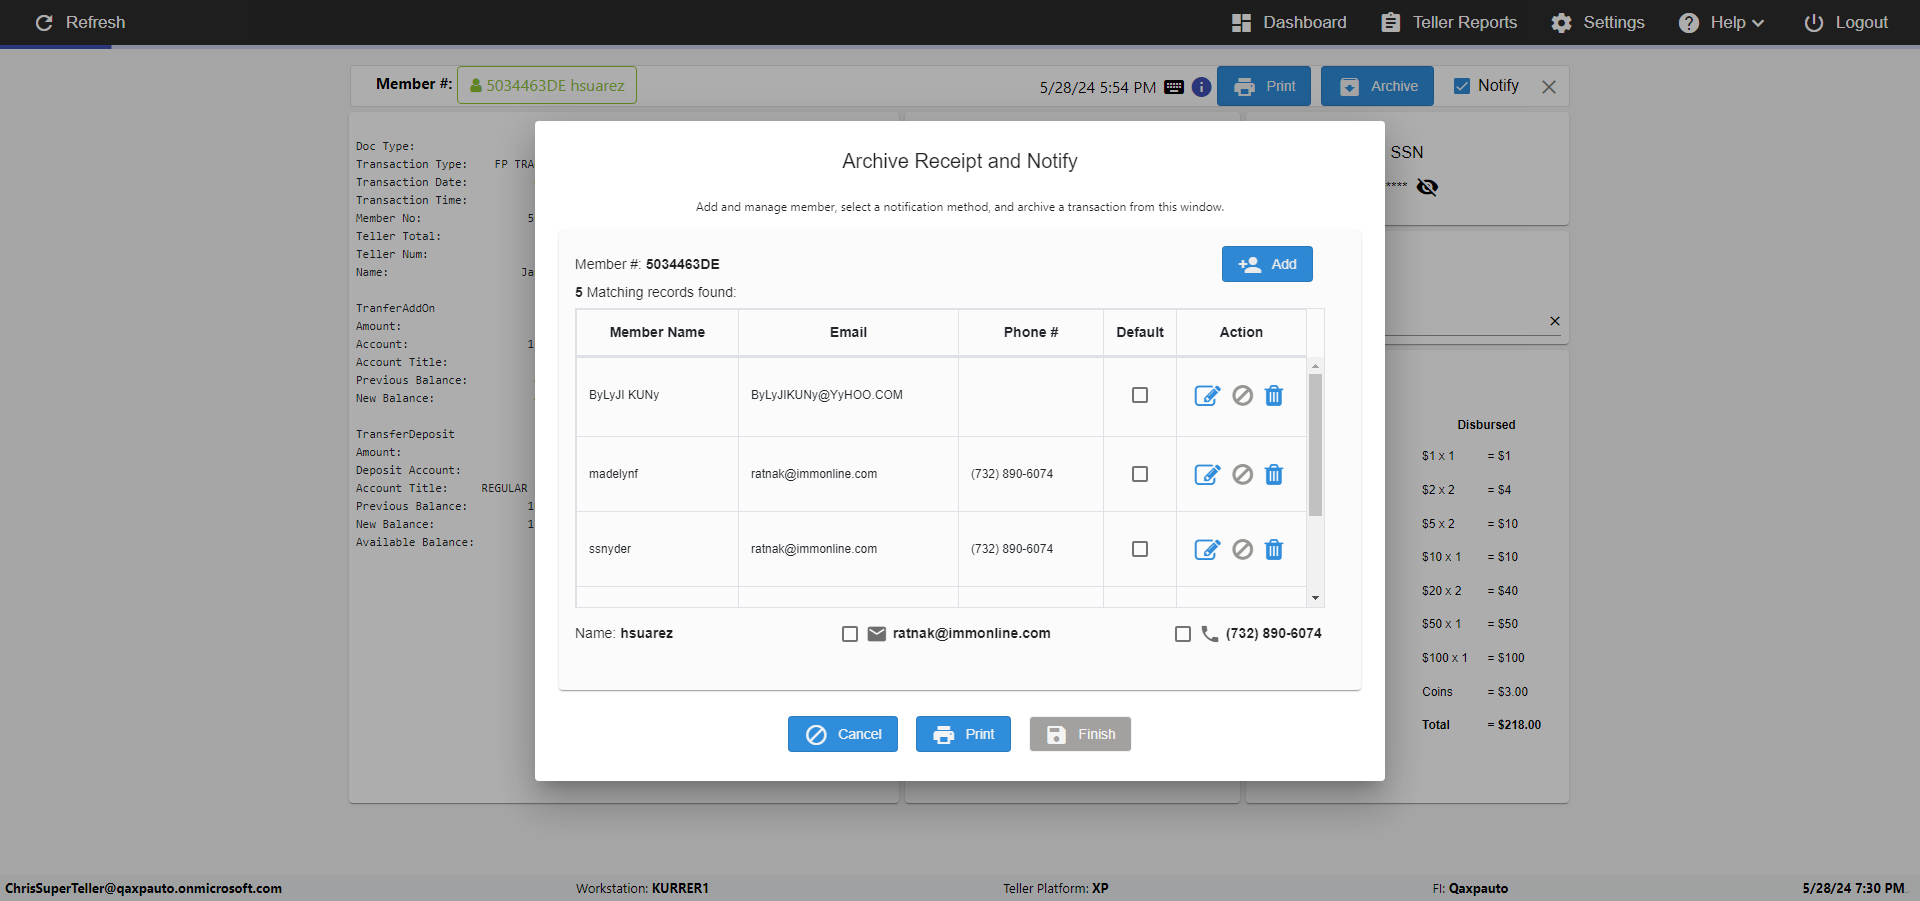Delete the madelynf member record
The image size is (1920, 901).
pos(1274,475)
